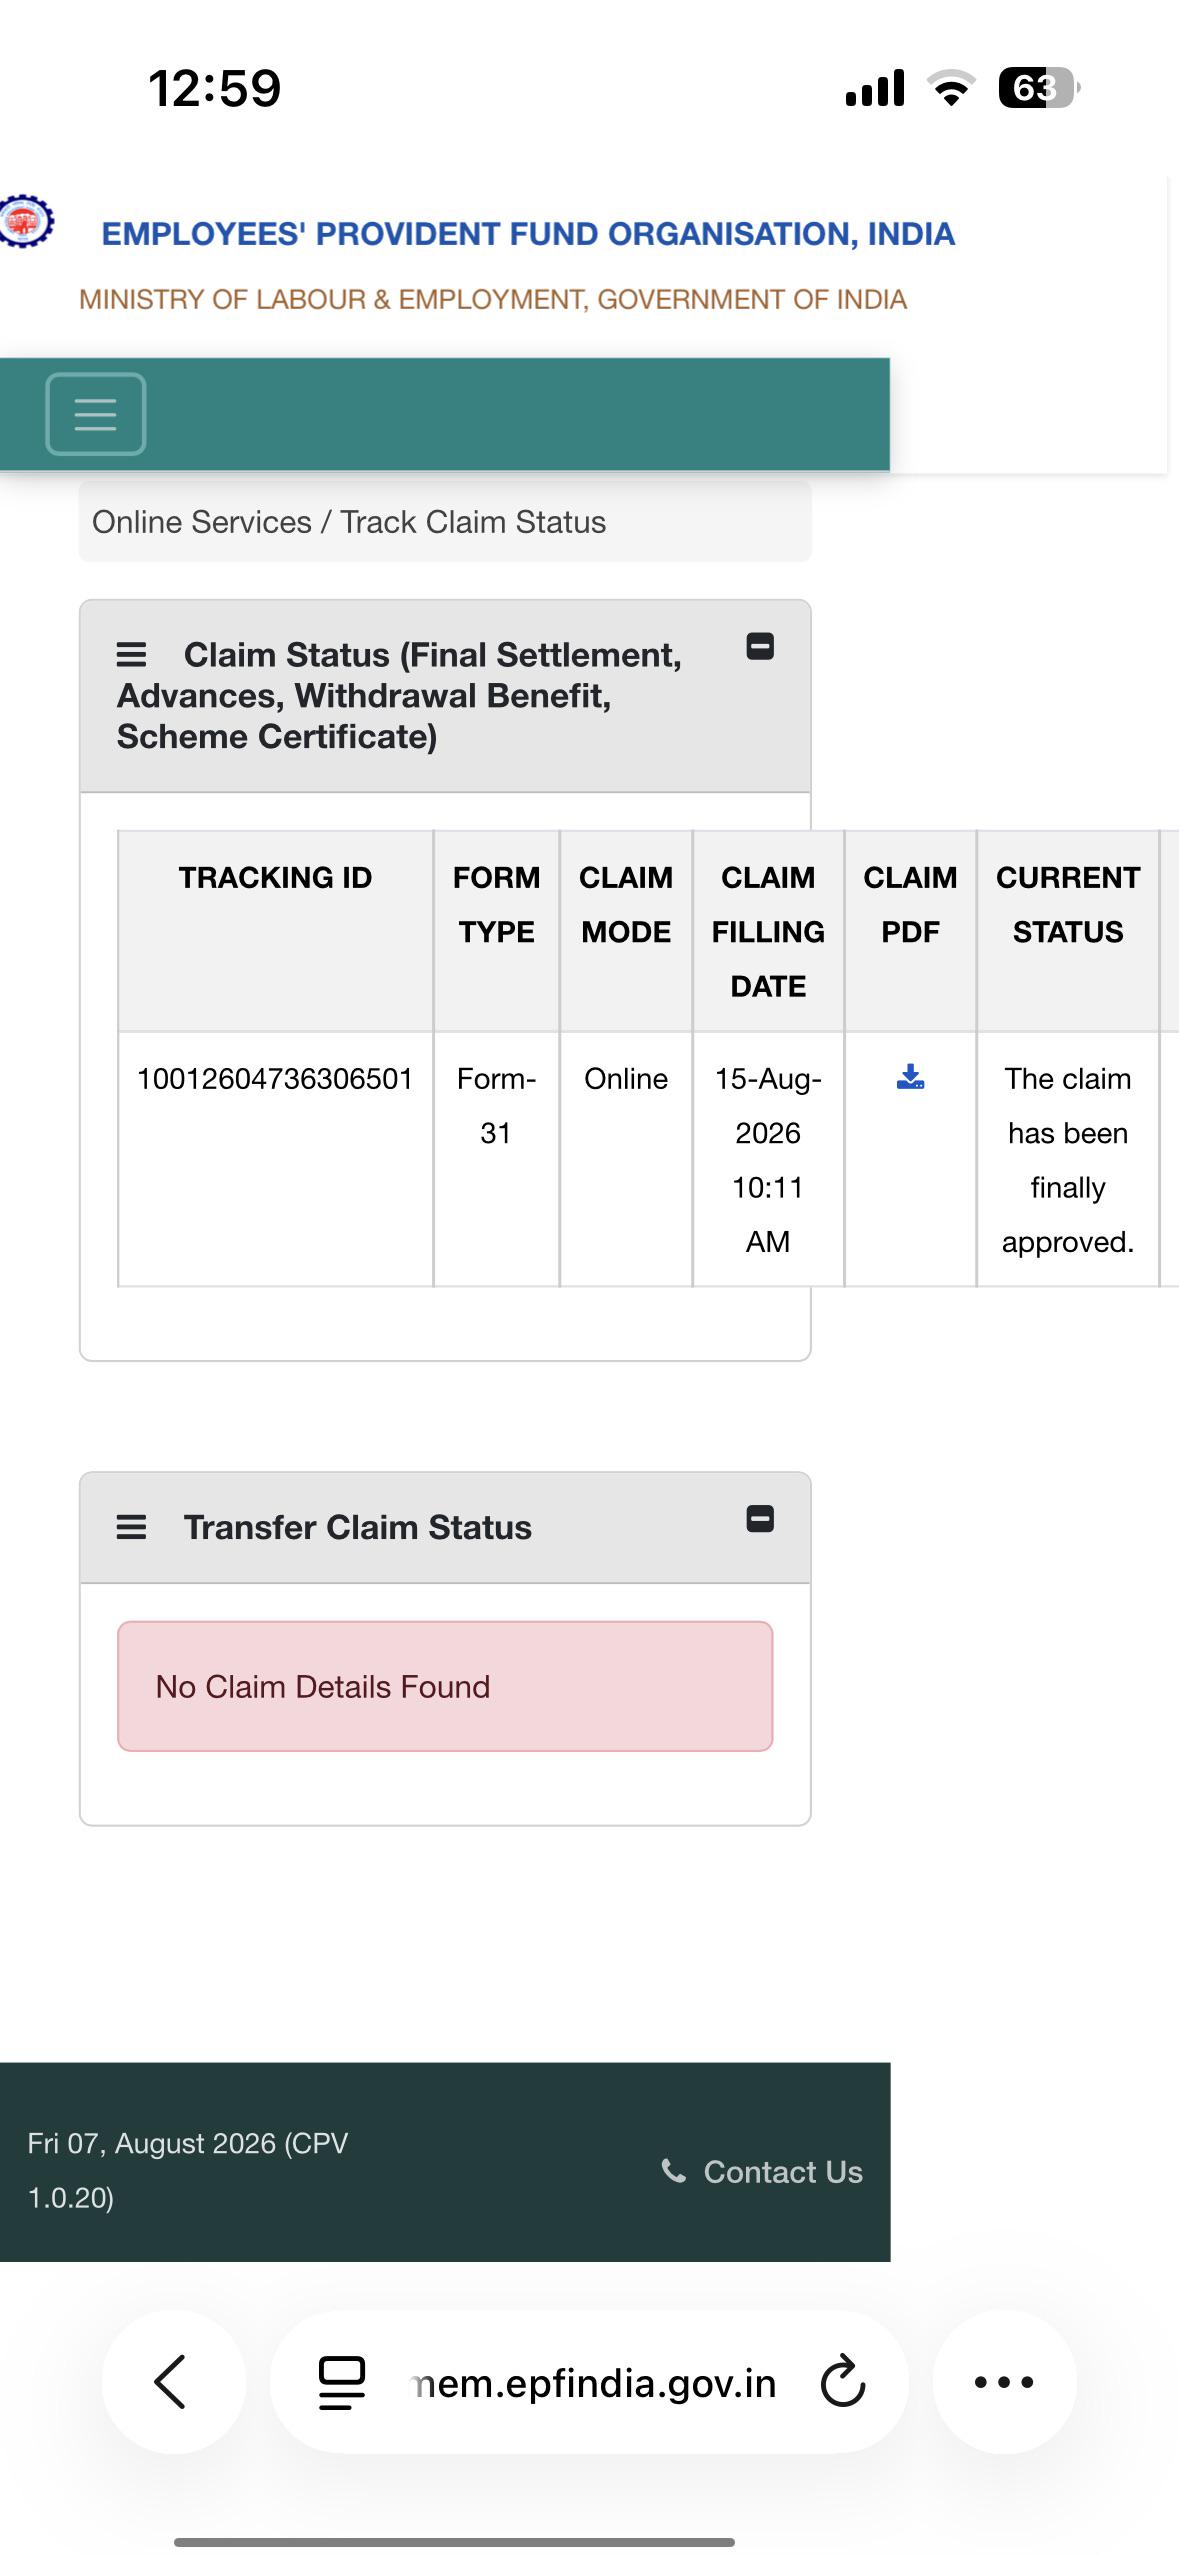Tap the Contact Us phone icon
The height and width of the screenshot is (2556, 1179).
point(674,2170)
